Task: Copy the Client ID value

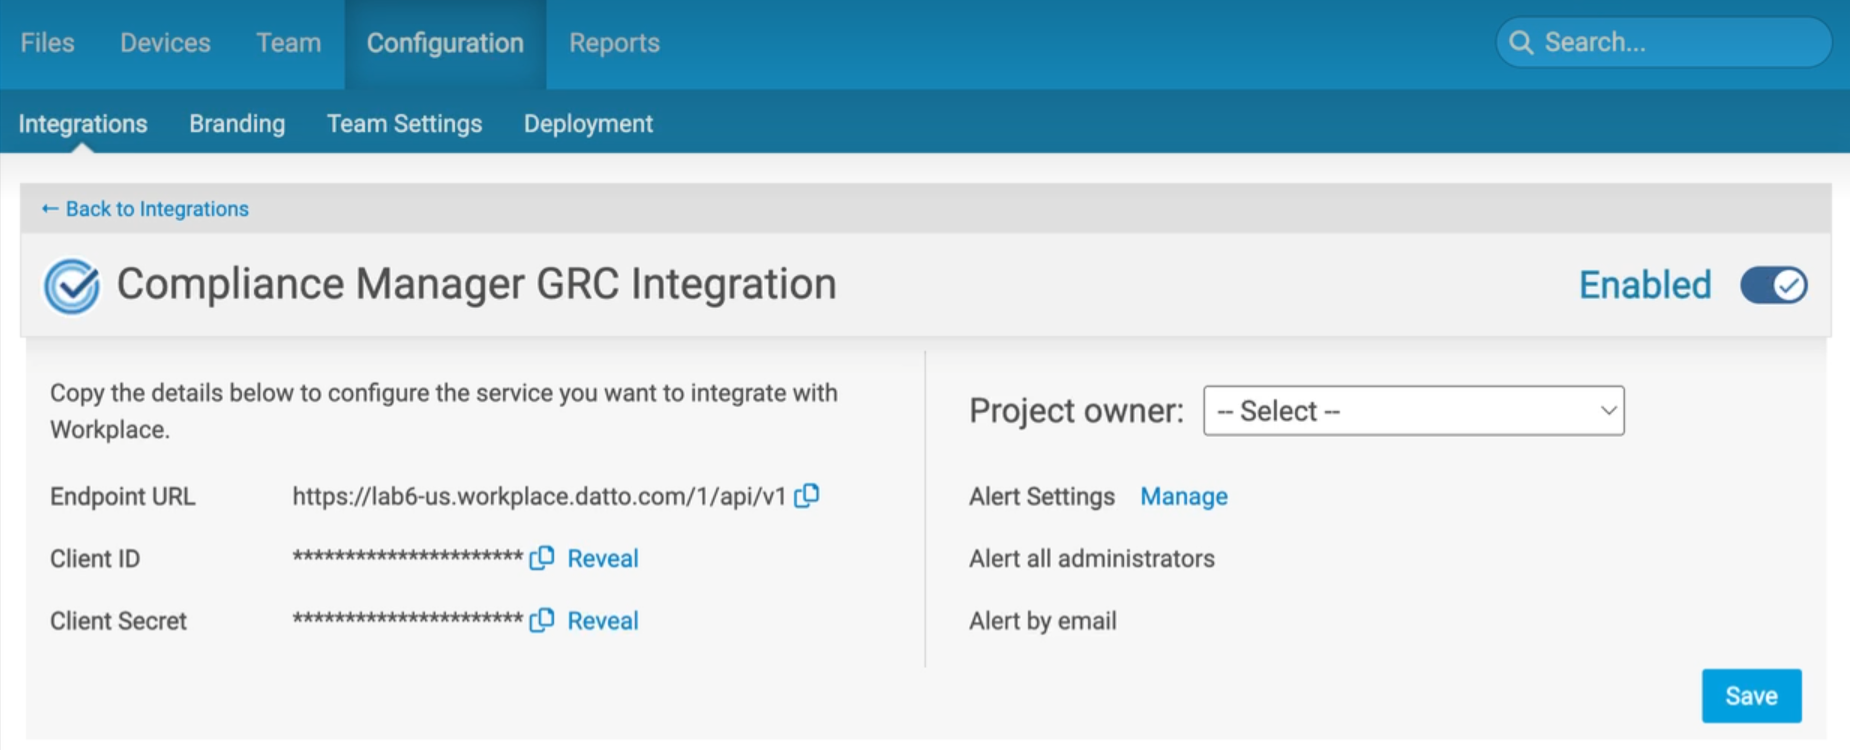Action: [542, 558]
